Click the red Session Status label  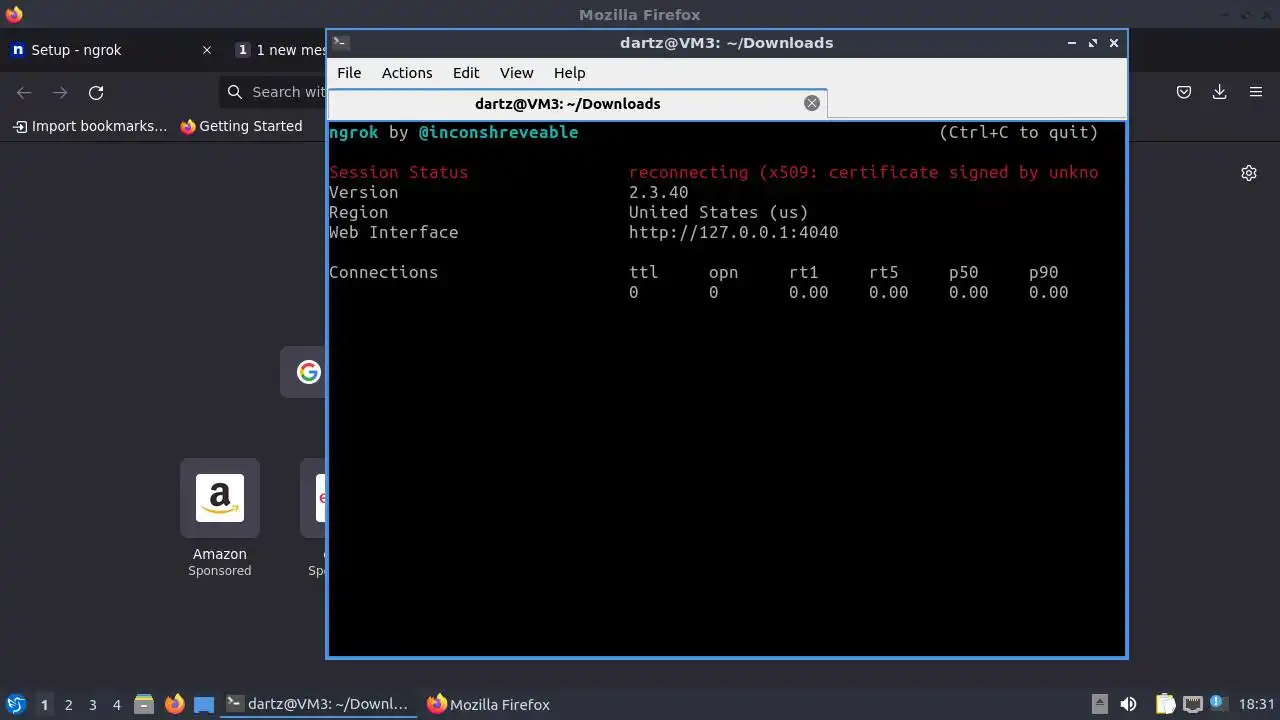398,172
